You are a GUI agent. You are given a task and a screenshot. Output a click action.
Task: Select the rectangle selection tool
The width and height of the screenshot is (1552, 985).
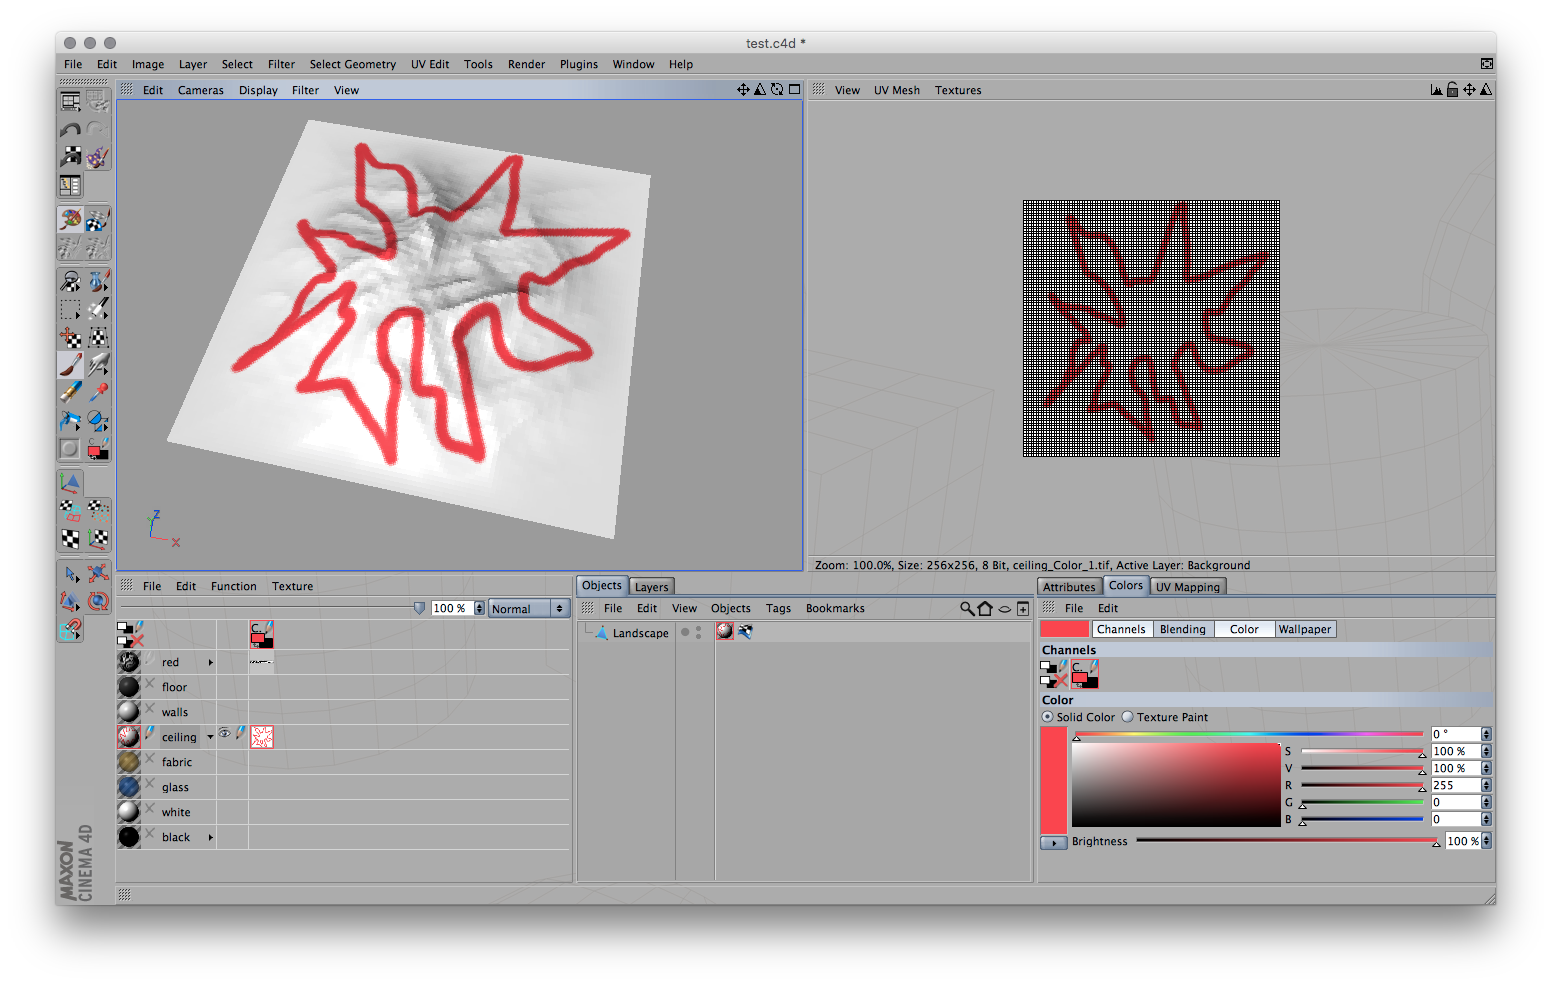pyautogui.click(x=70, y=309)
